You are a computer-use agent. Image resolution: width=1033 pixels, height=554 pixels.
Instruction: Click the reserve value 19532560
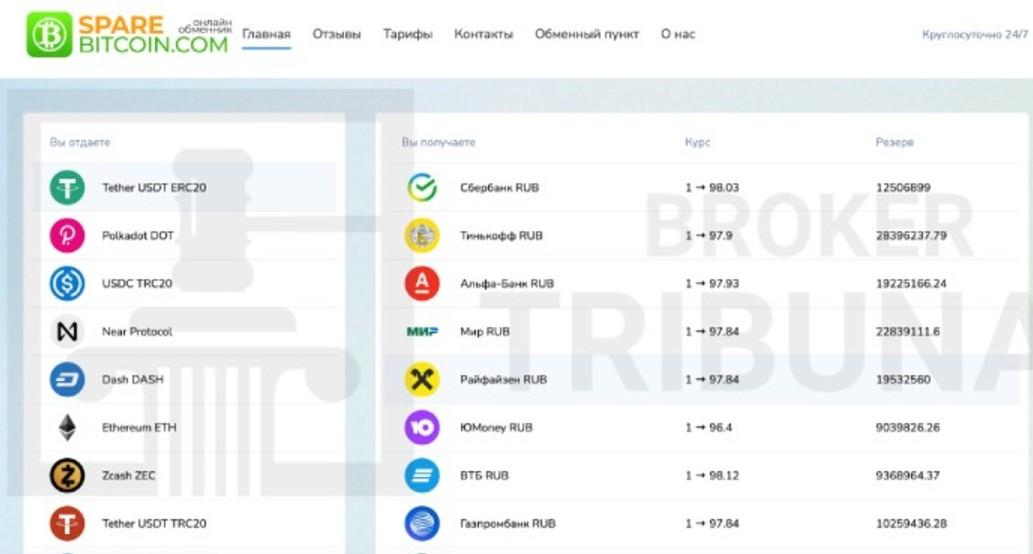(x=903, y=380)
